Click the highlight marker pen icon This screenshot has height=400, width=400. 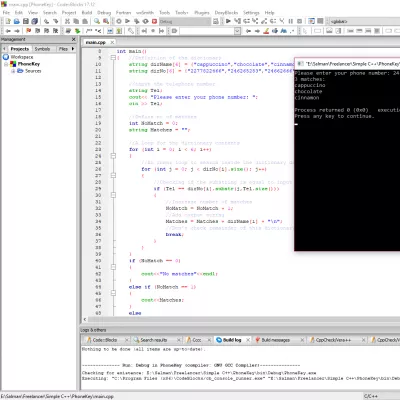266,31
